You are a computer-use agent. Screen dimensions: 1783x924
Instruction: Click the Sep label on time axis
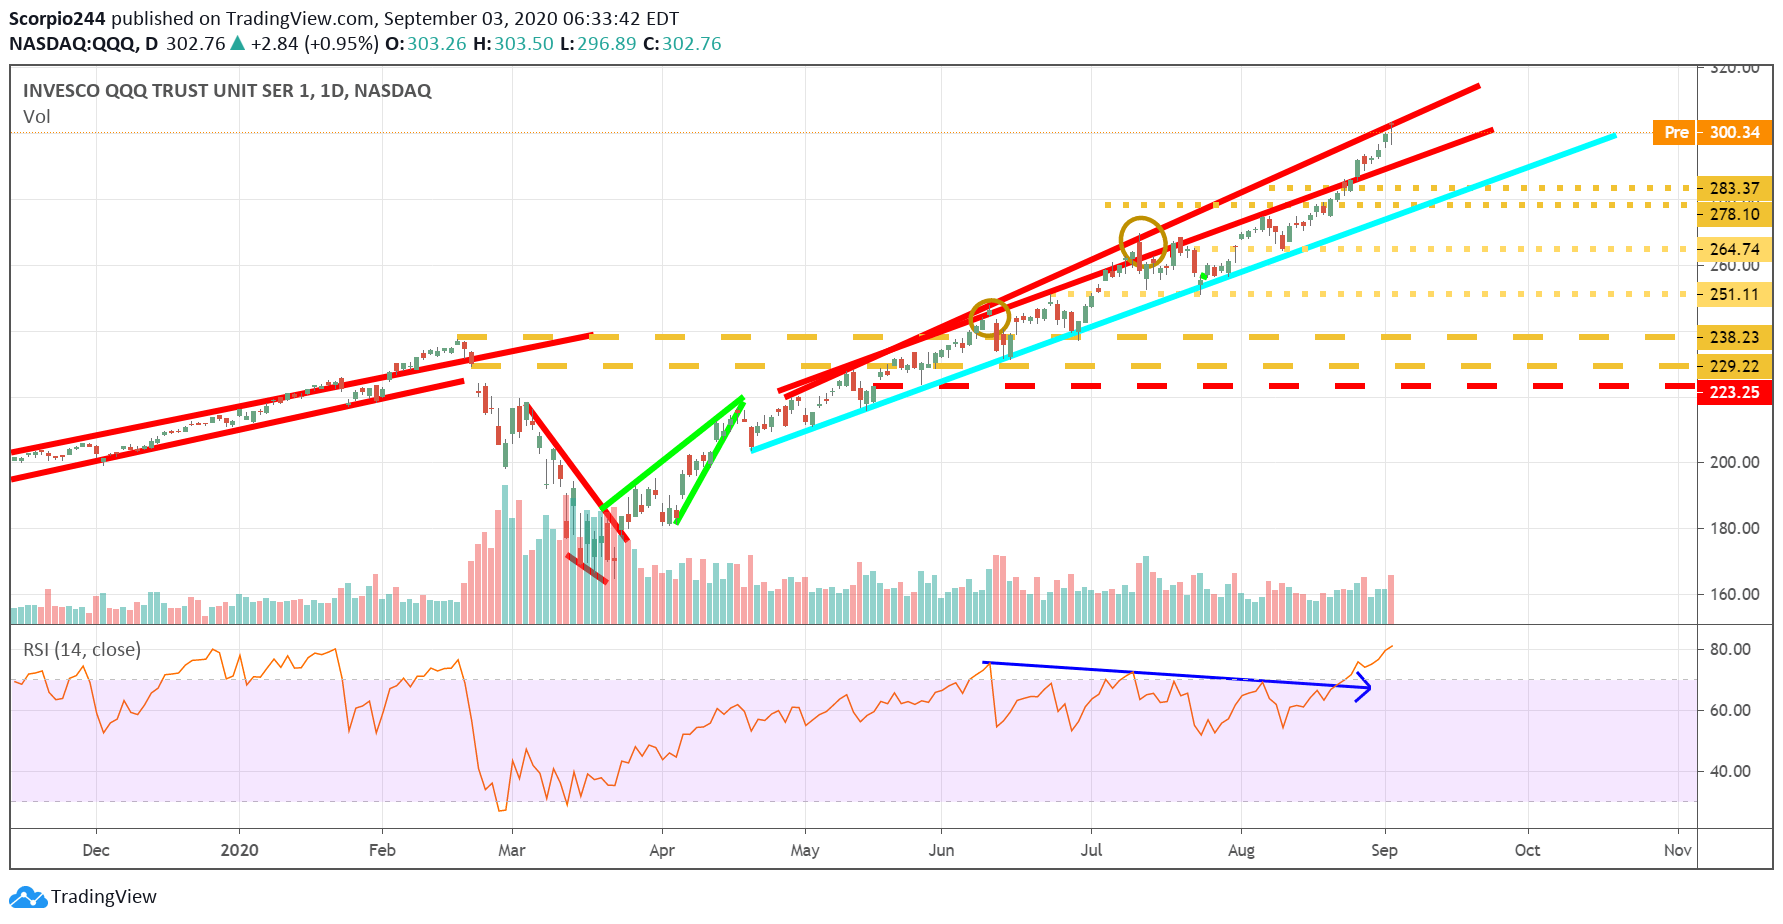click(1384, 851)
